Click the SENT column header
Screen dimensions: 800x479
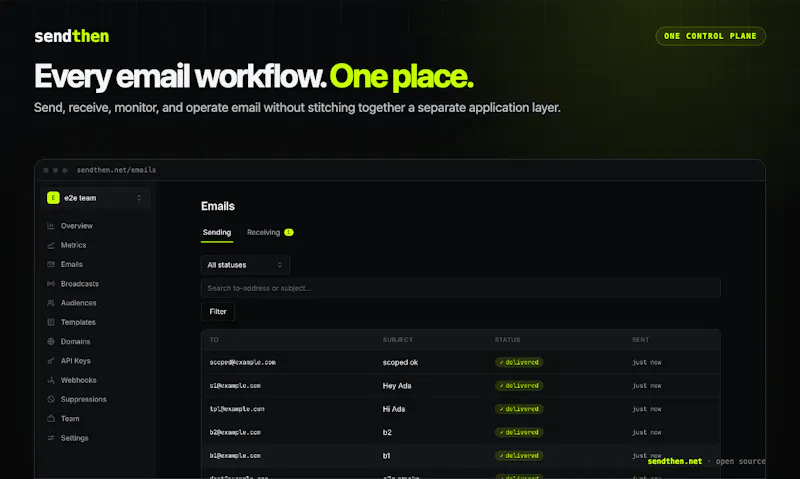[640, 340]
